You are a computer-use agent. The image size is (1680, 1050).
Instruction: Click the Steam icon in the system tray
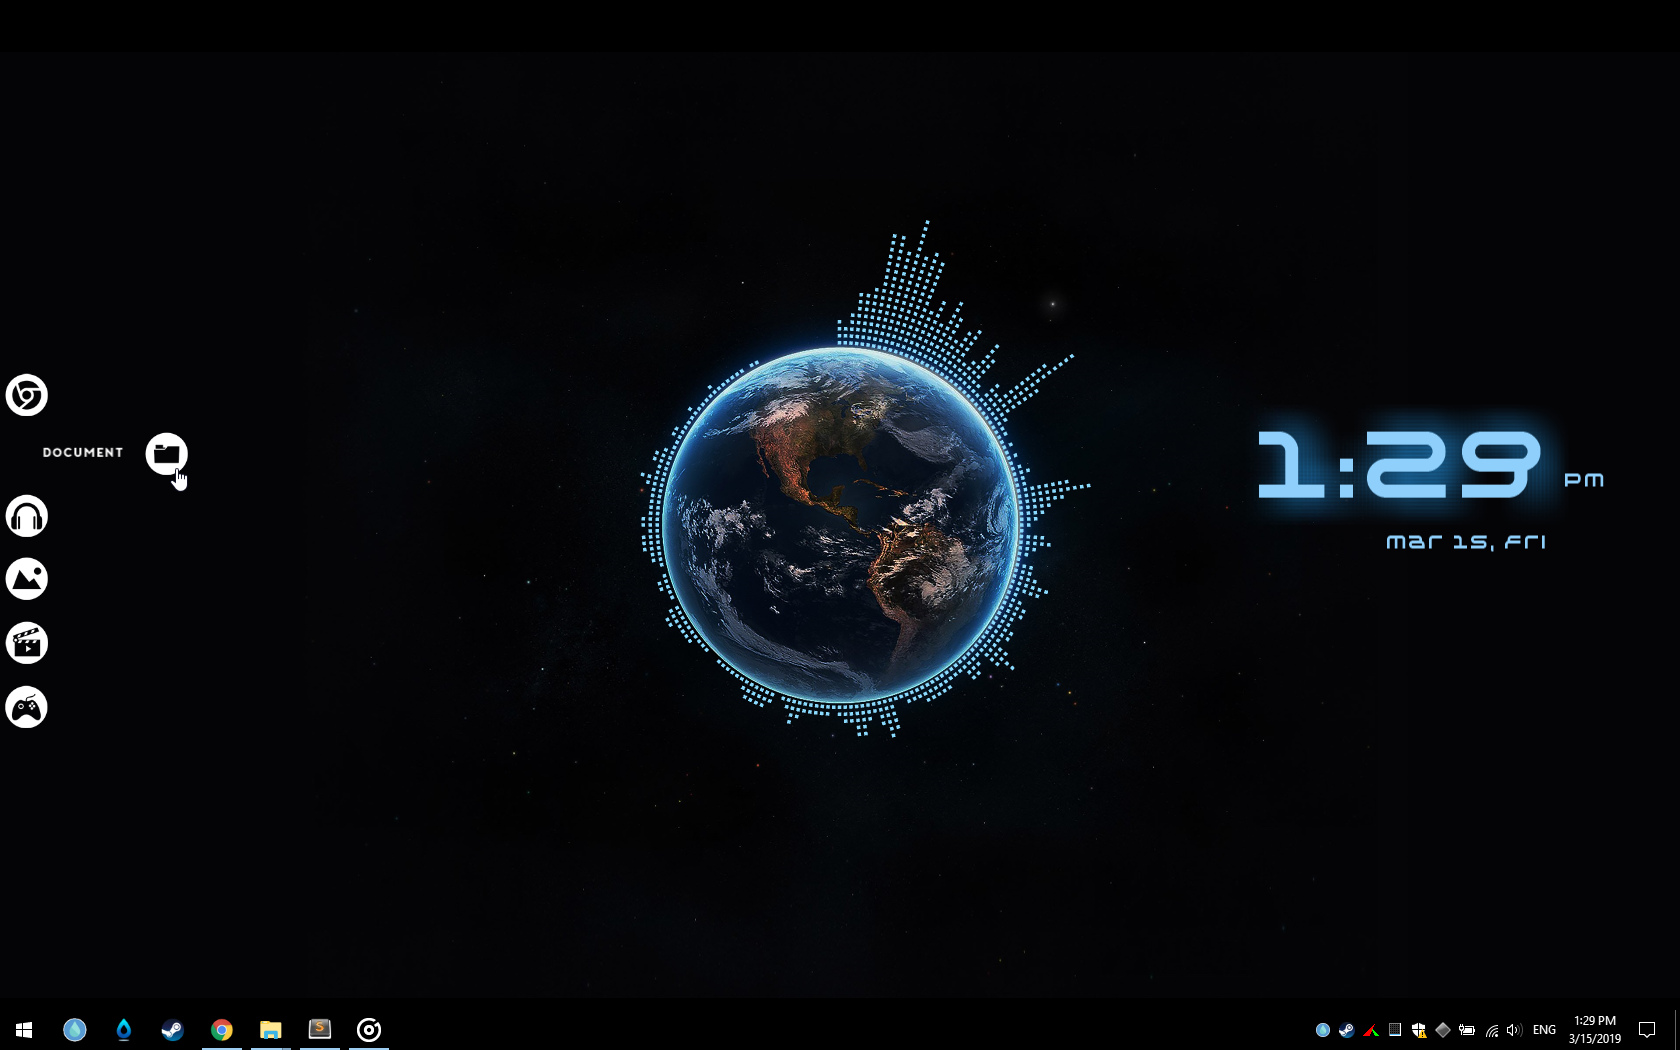(1346, 1030)
